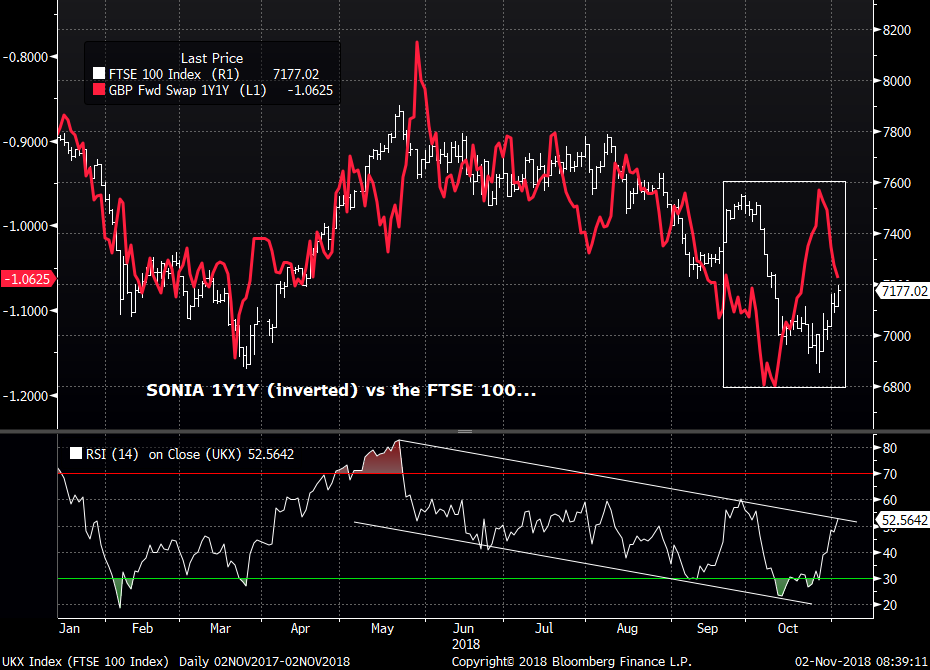
Task: Click the 7800 right axis label
Action: (x=897, y=132)
